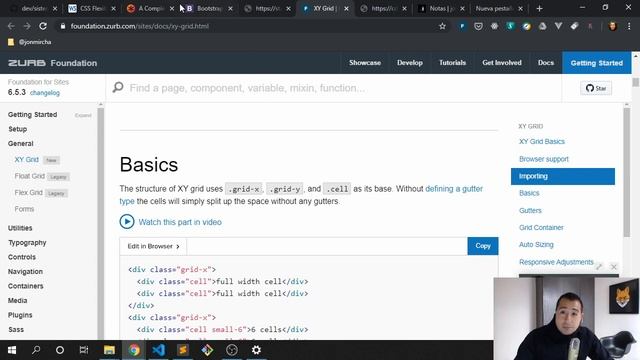Open File Explorer from taskbar
This screenshot has width=640, height=360.
pos(109,350)
